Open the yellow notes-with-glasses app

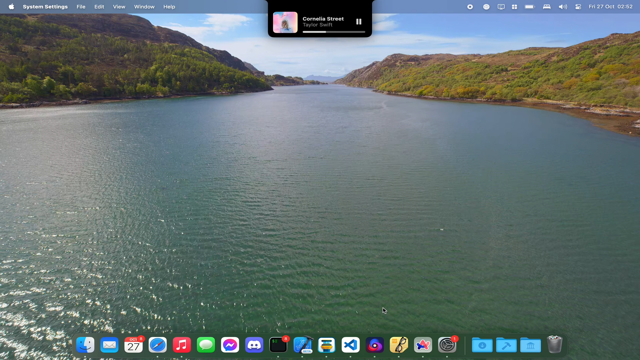[399, 345]
